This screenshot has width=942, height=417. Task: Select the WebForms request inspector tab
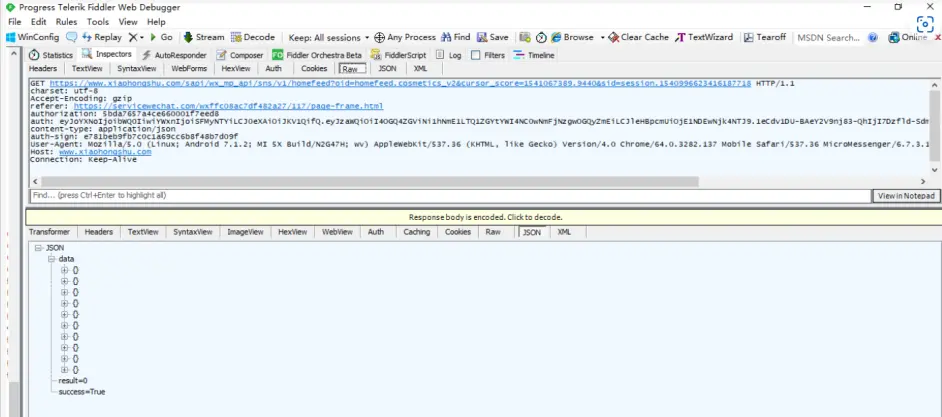(189, 68)
